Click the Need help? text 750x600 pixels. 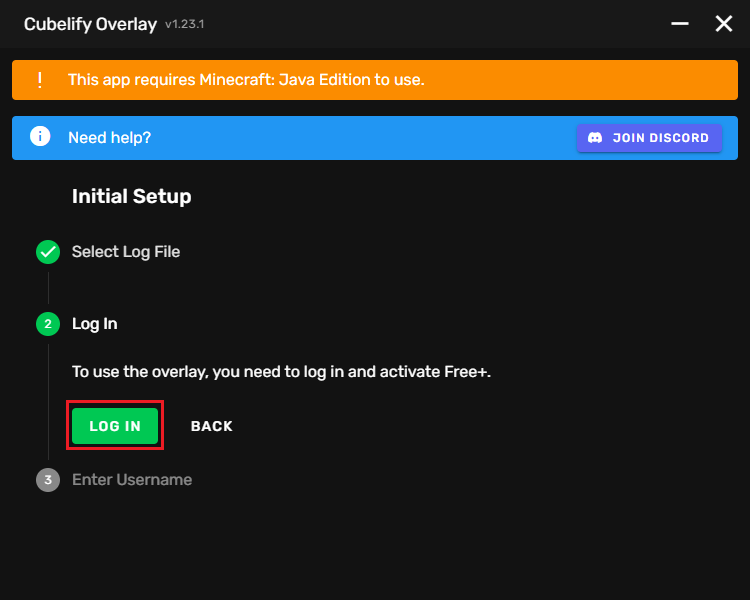[x=109, y=137]
